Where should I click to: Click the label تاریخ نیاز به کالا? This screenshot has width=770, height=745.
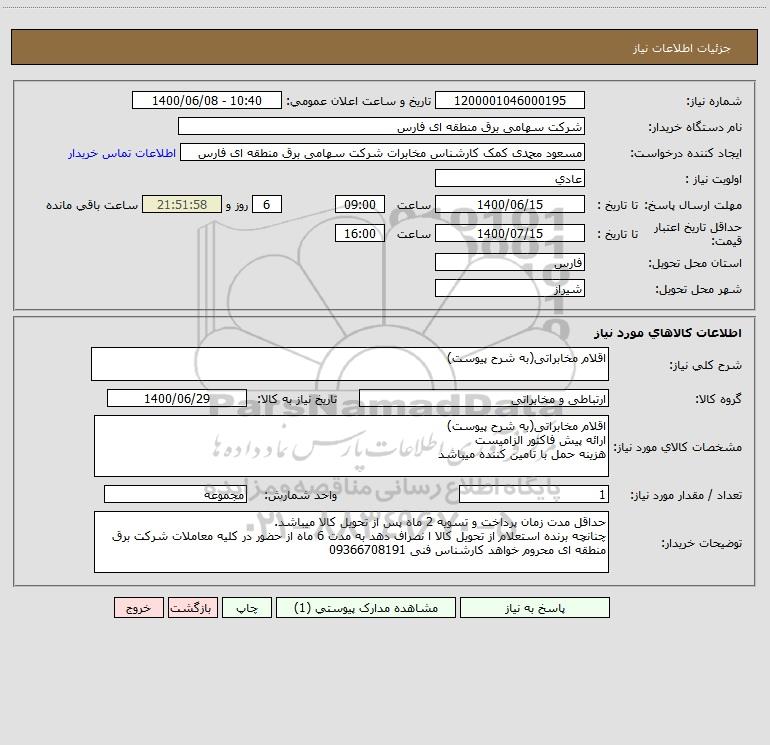click(297, 399)
